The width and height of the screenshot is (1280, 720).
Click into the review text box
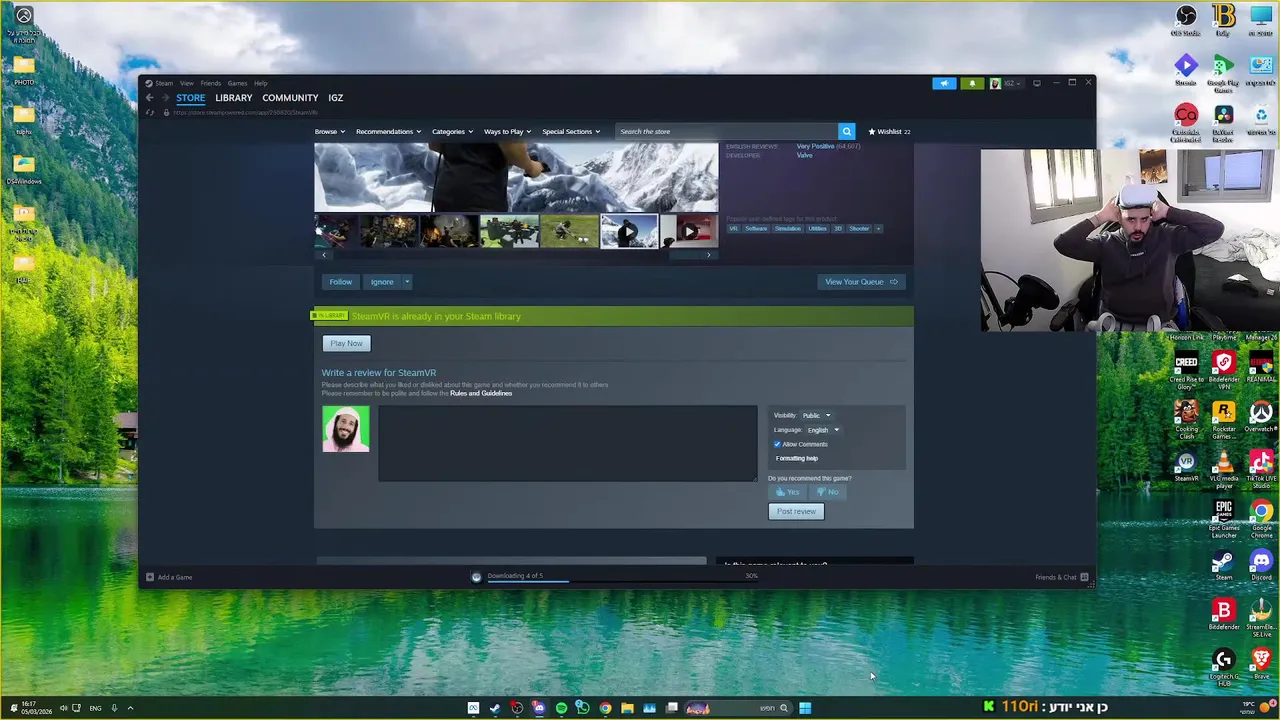tap(567, 443)
